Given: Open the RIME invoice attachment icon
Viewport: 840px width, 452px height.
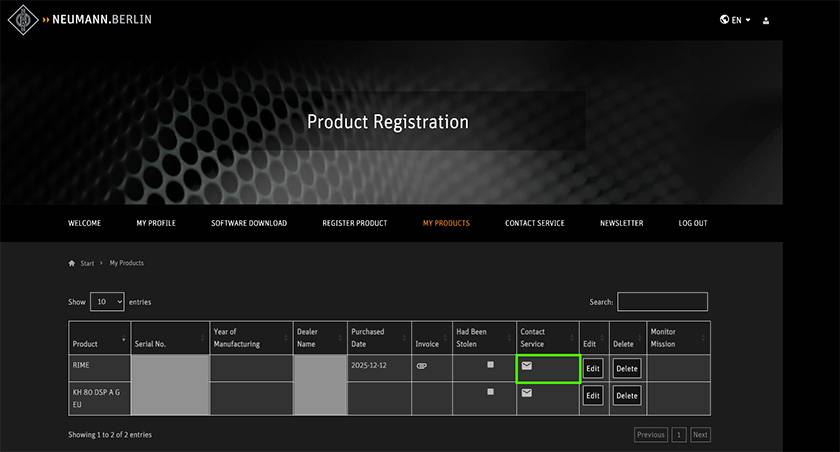Looking at the screenshot, I should pos(421,366).
